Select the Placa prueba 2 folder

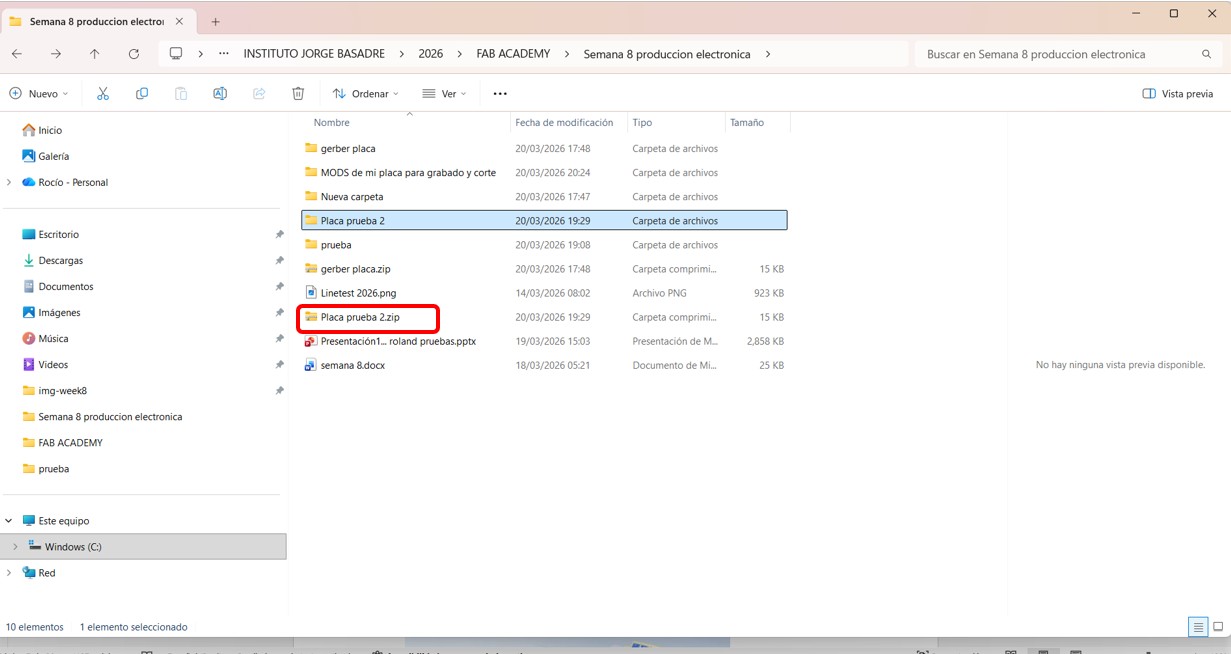click(x=544, y=220)
